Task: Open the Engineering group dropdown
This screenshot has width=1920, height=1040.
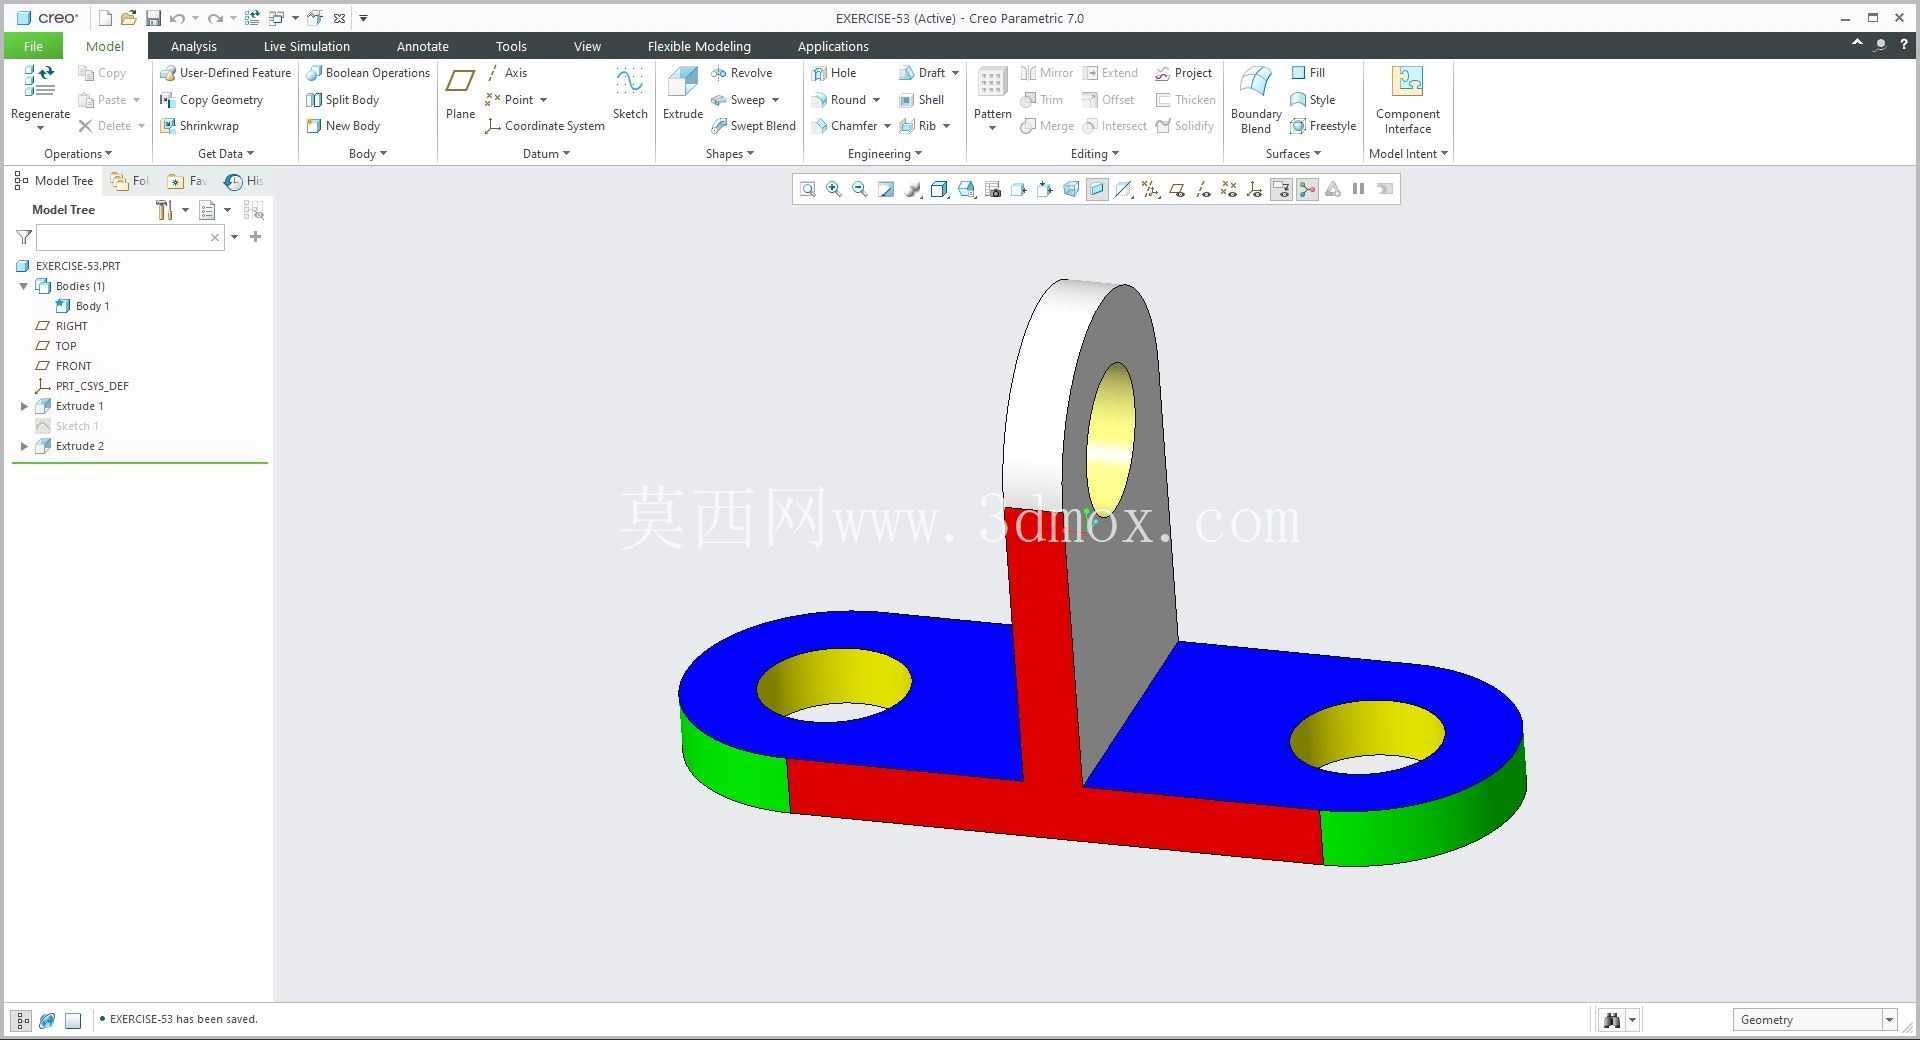Action: click(885, 154)
